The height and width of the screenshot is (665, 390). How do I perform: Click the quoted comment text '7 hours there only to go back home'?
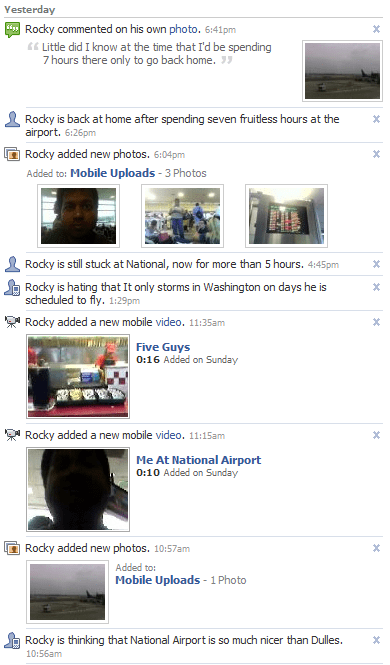[129, 60]
